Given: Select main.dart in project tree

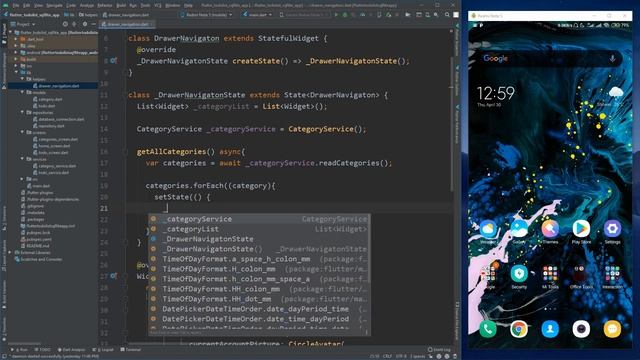Looking at the screenshot, I should [38, 186].
